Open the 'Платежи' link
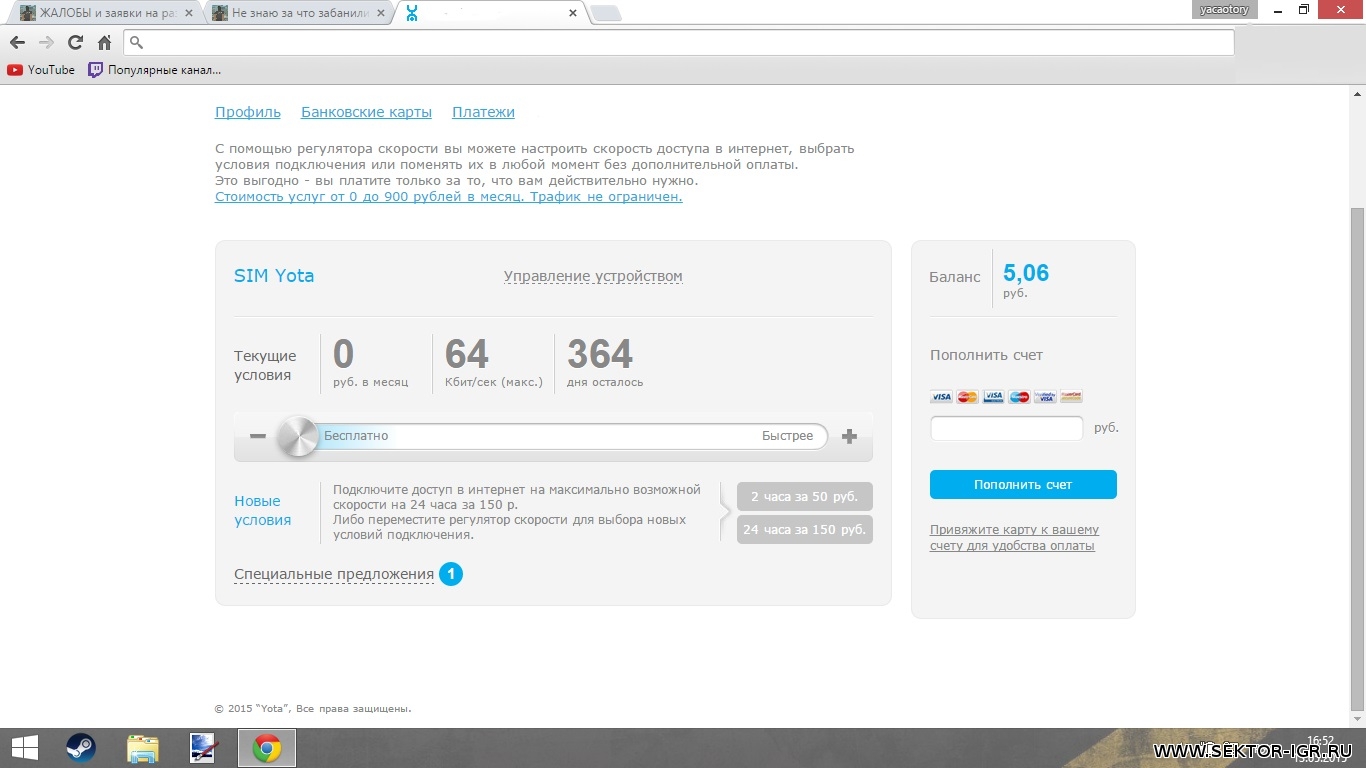1366x768 pixels. tap(483, 112)
